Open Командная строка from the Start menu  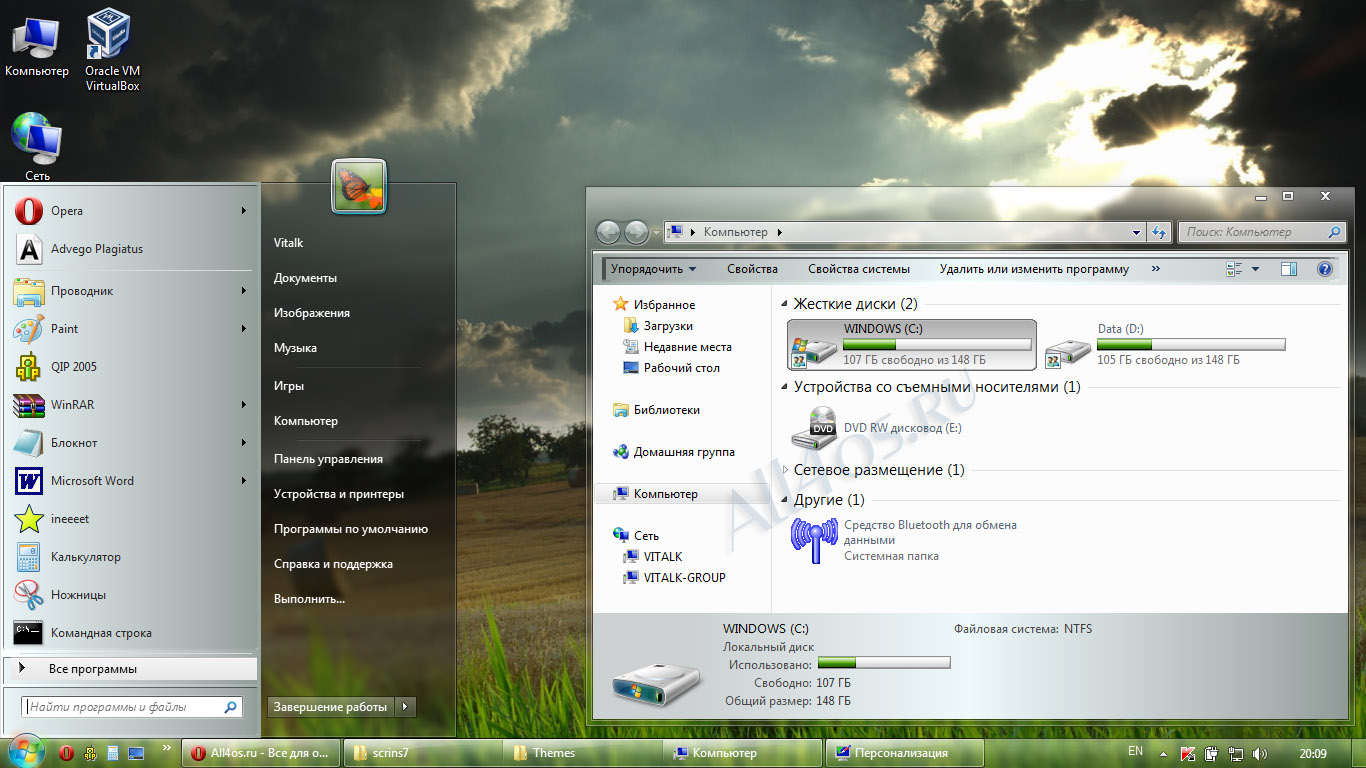130,633
